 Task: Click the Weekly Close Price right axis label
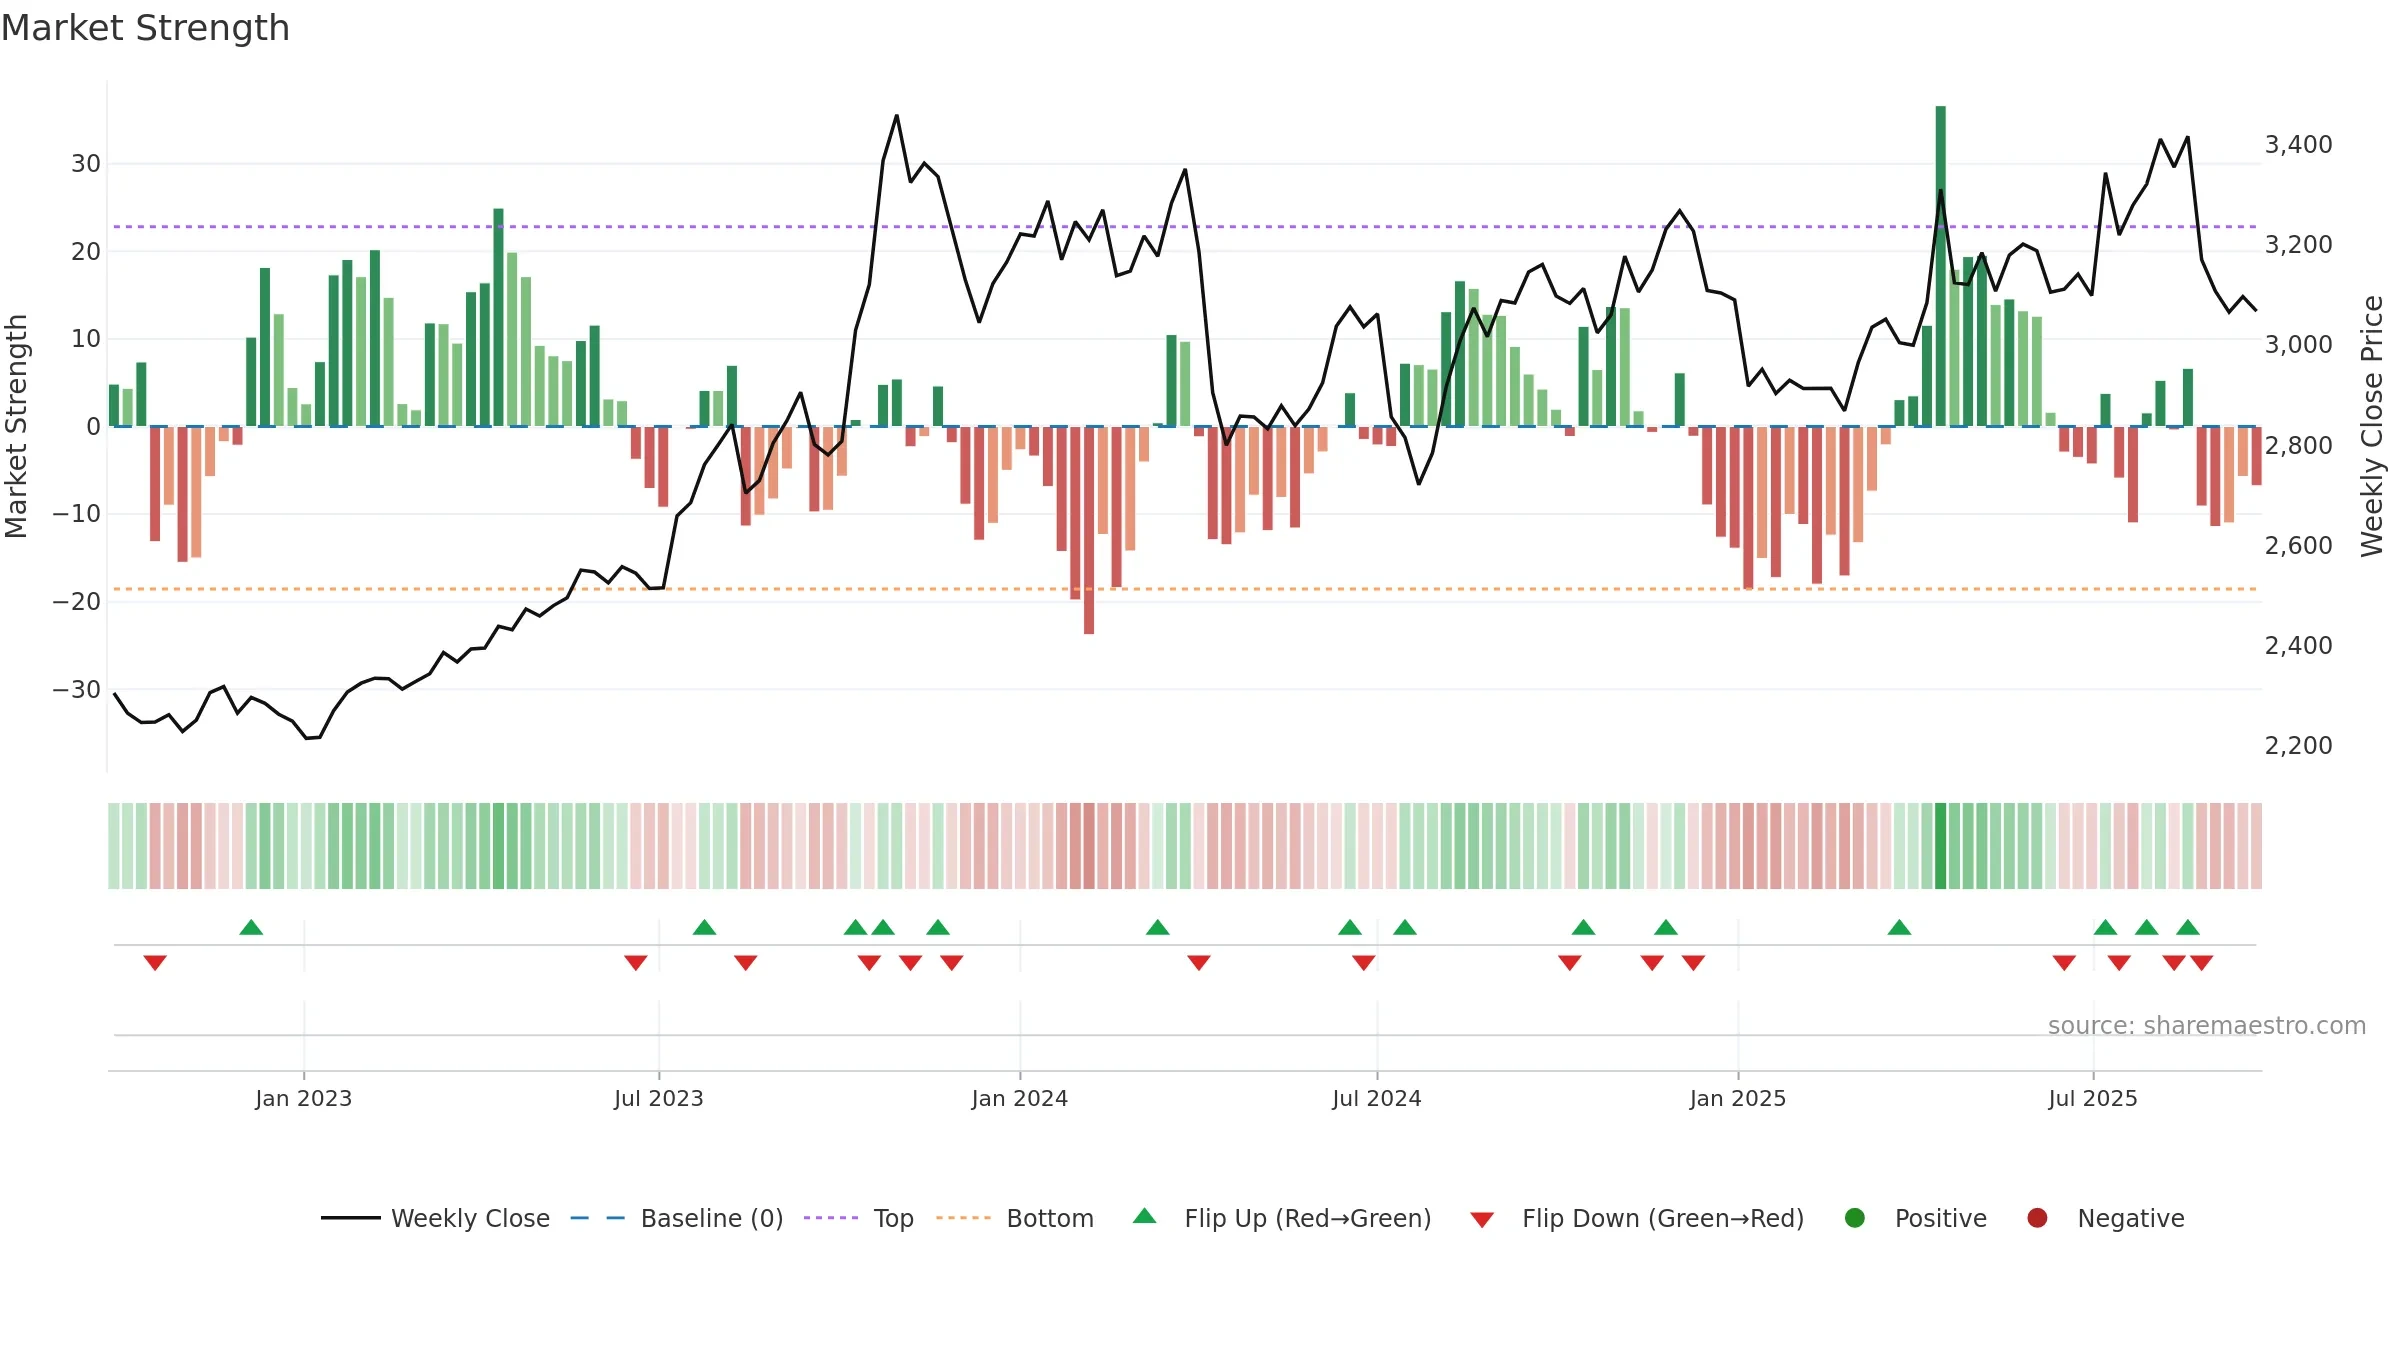click(2372, 427)
